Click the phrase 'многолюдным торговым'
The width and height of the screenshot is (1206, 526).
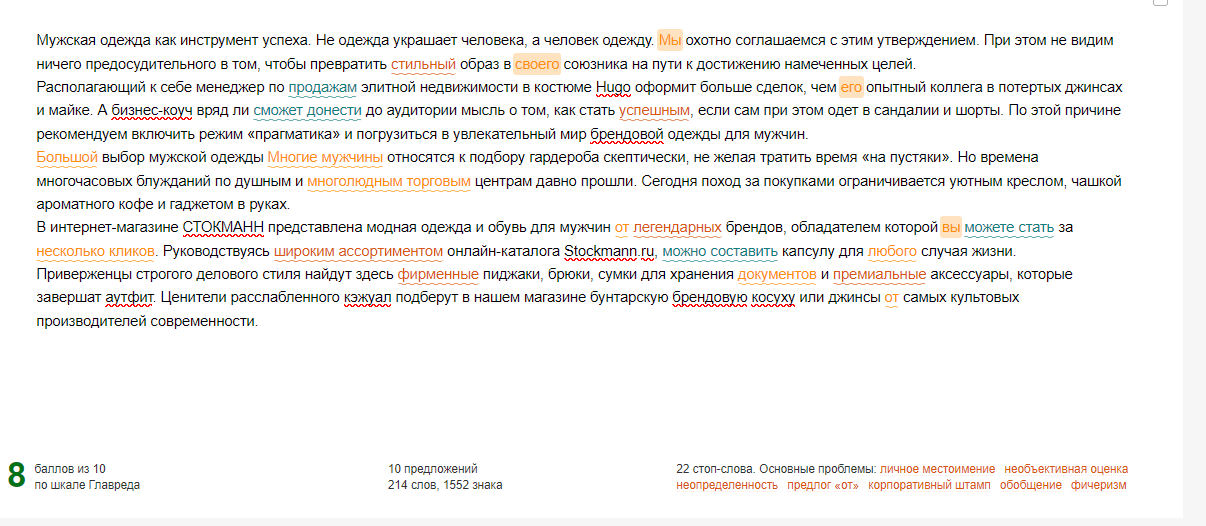click(389, 182)
